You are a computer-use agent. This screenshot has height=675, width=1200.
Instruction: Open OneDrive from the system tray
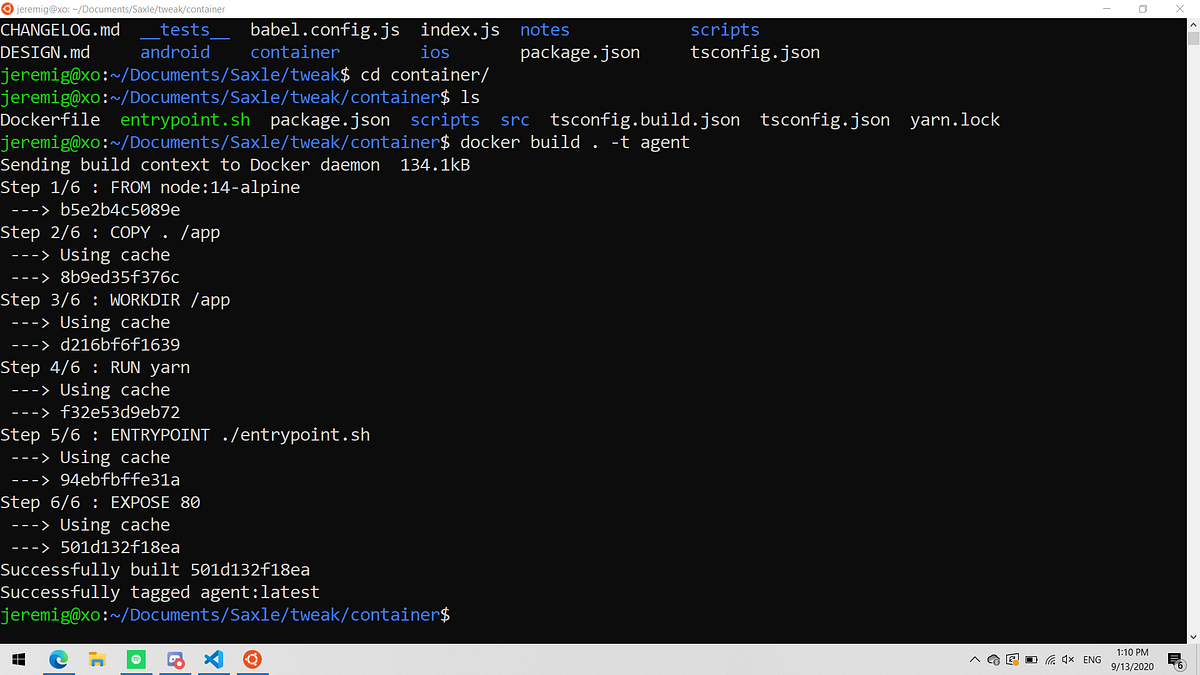(x=993, y=659)
